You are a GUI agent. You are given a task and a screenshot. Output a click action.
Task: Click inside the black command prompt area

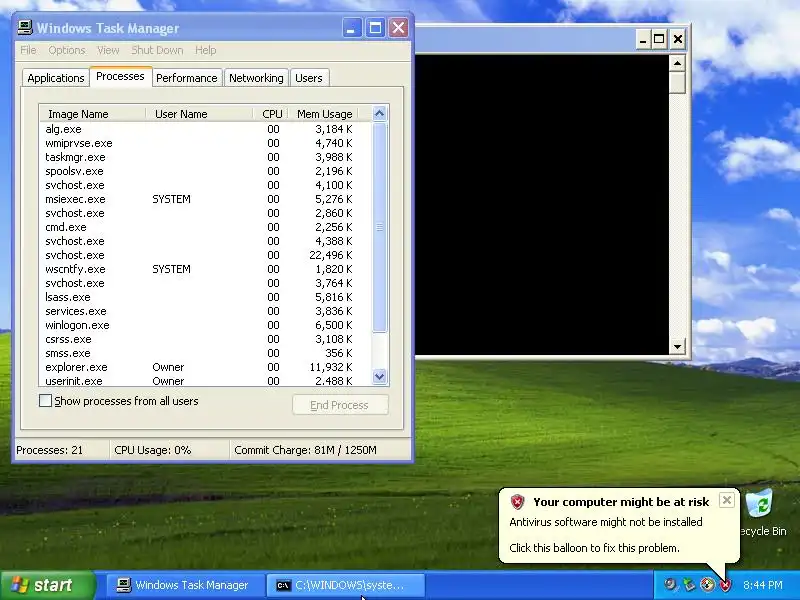[x=542, y=204]
